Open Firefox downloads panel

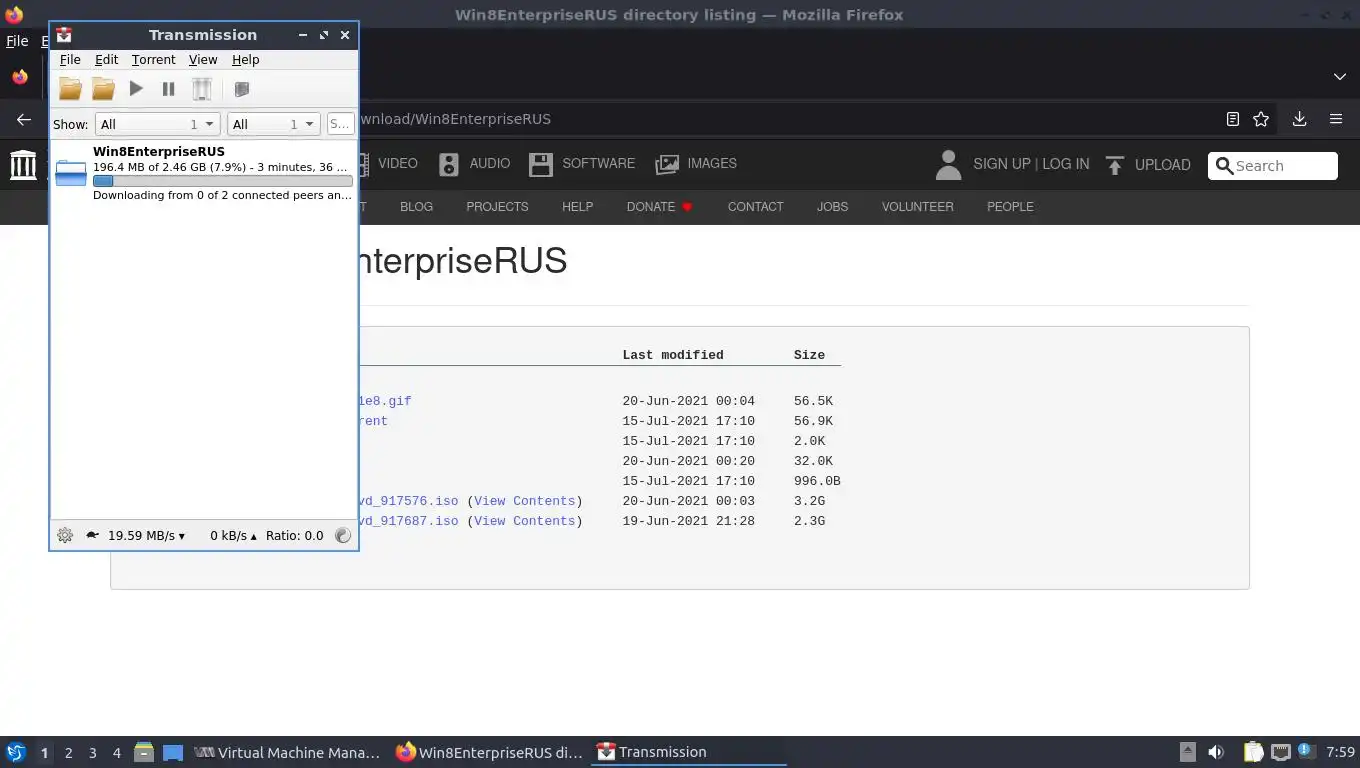pos(1299,119)
